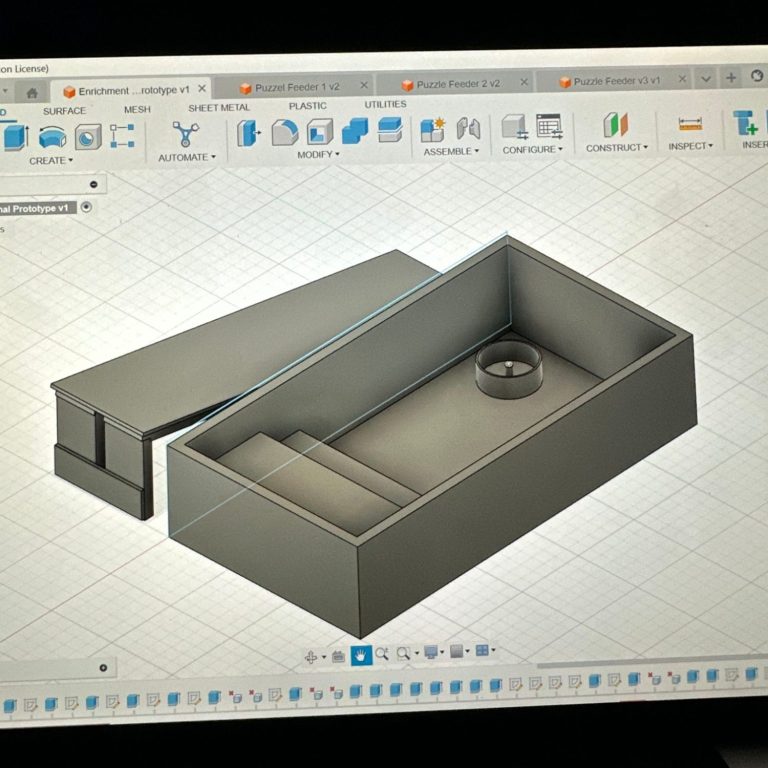
Task: Open the Modify dropdown menu
Action: [x=318, y=155]
